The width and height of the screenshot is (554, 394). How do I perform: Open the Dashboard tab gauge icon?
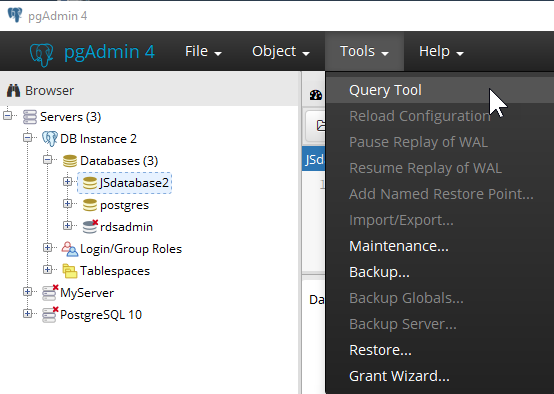click(316, 95)
